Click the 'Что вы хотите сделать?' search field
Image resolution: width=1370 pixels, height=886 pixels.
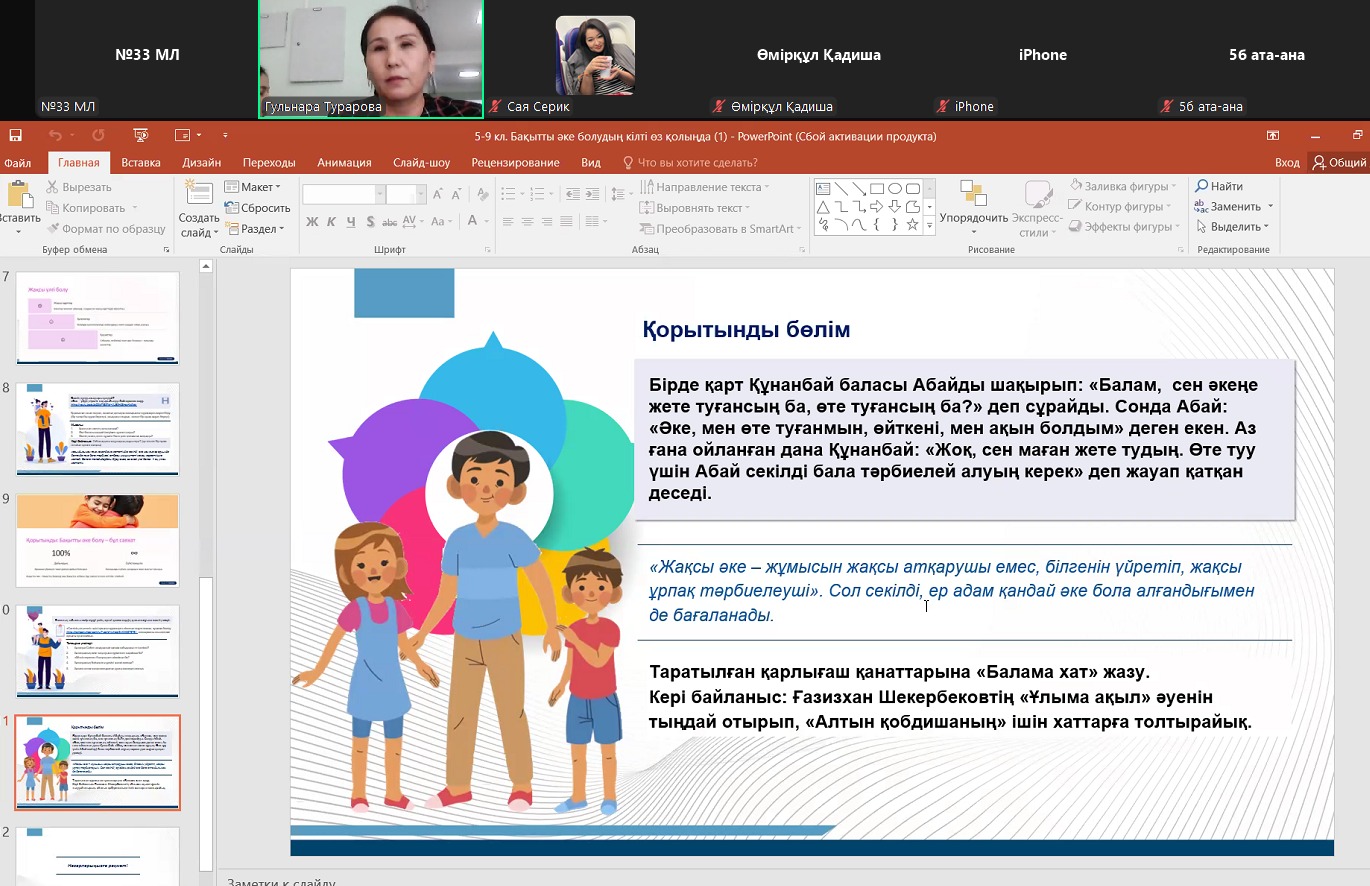[697, 163]
